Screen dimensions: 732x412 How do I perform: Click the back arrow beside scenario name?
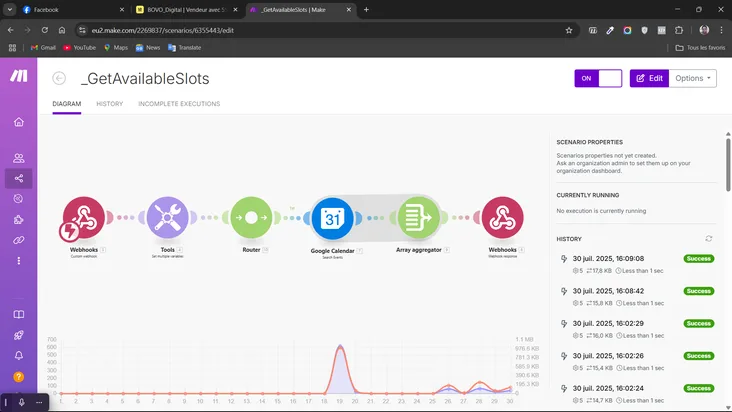[x=59, y=78]
